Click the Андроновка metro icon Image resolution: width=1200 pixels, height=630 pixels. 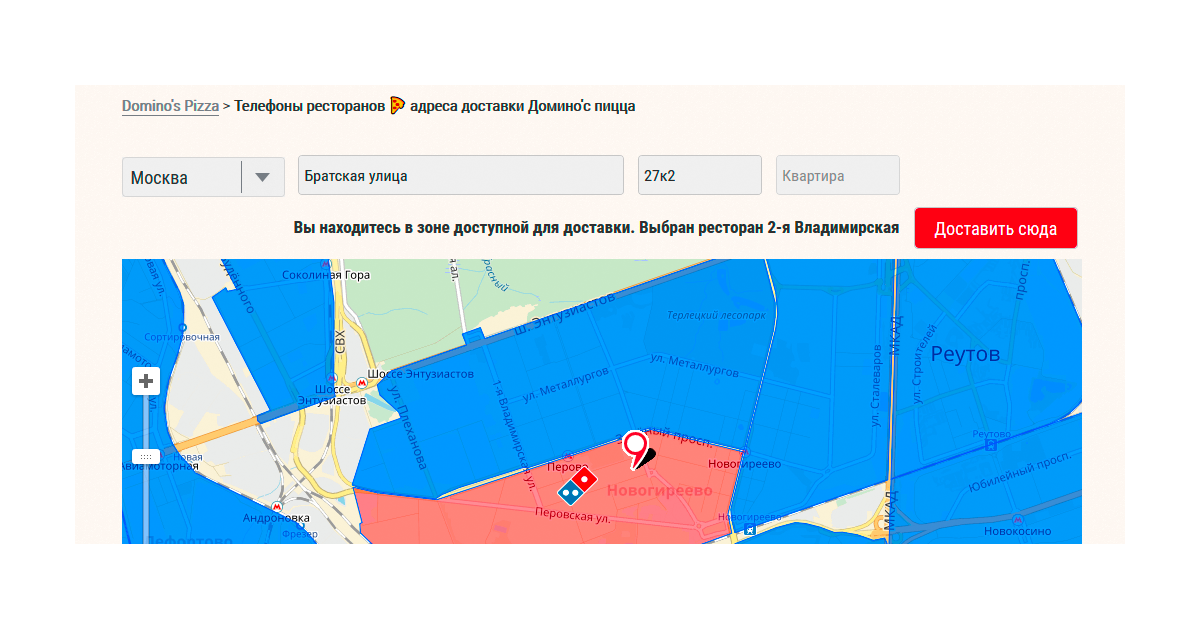point(277,507)
